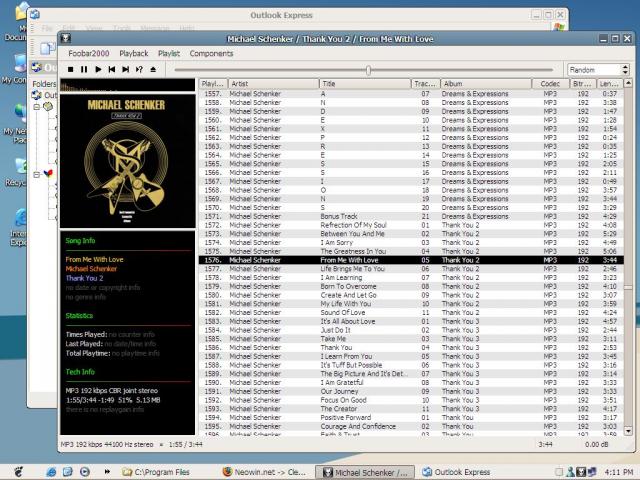Open the Components menu
The image size is (640, 480).
click(211, 53)
